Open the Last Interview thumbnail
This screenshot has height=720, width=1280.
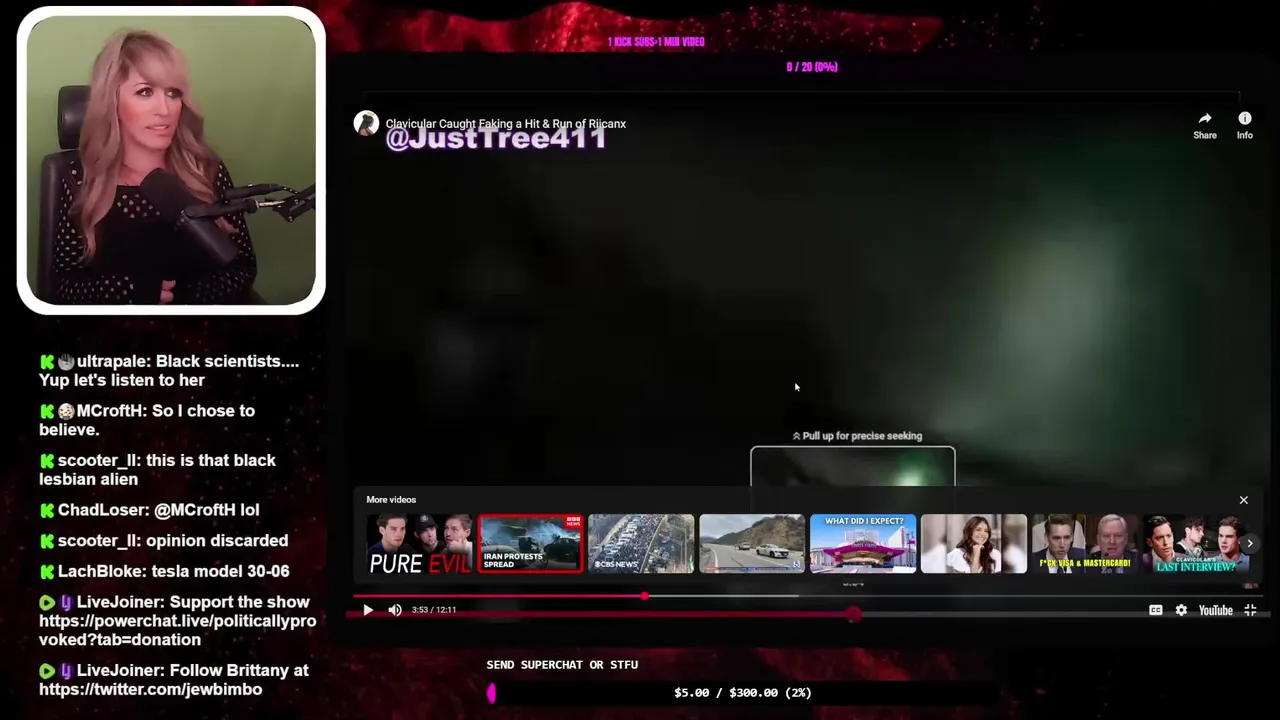pyautogui.click(x=1196, y=544)
